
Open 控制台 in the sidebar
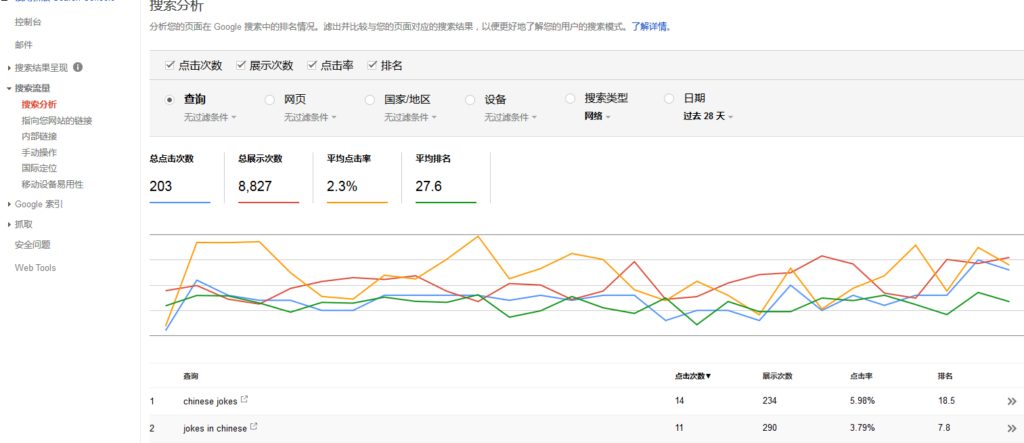pyautogui.click(x=29, y=22)
